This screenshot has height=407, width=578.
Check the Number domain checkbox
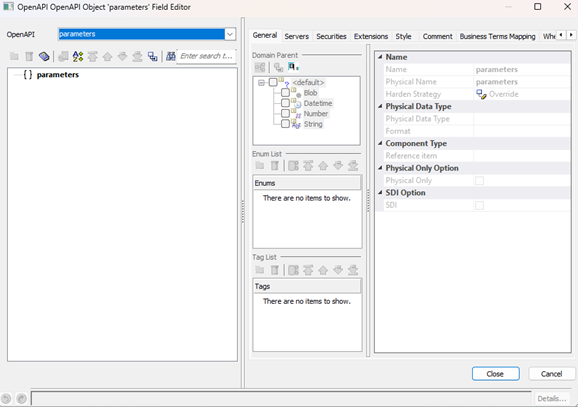[x=285, y=113]
